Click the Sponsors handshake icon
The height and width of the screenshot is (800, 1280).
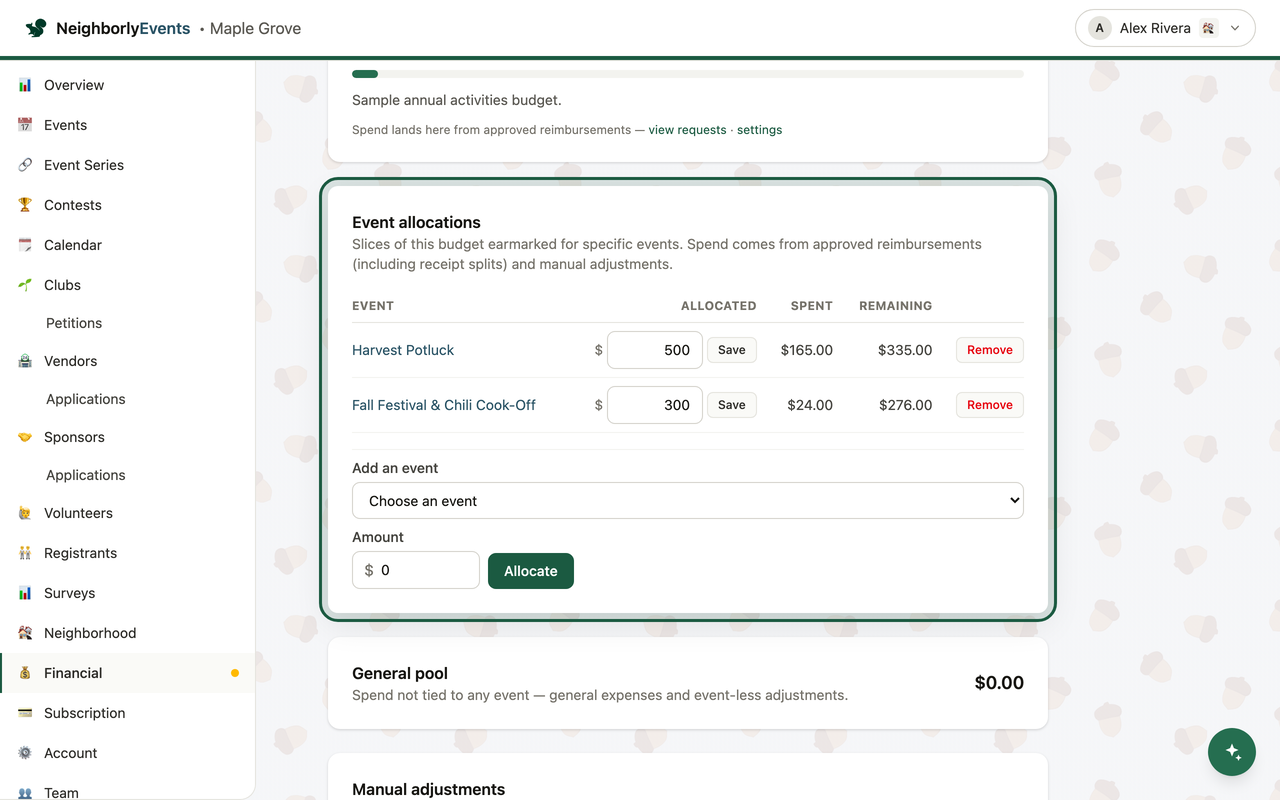click(25, 437)
